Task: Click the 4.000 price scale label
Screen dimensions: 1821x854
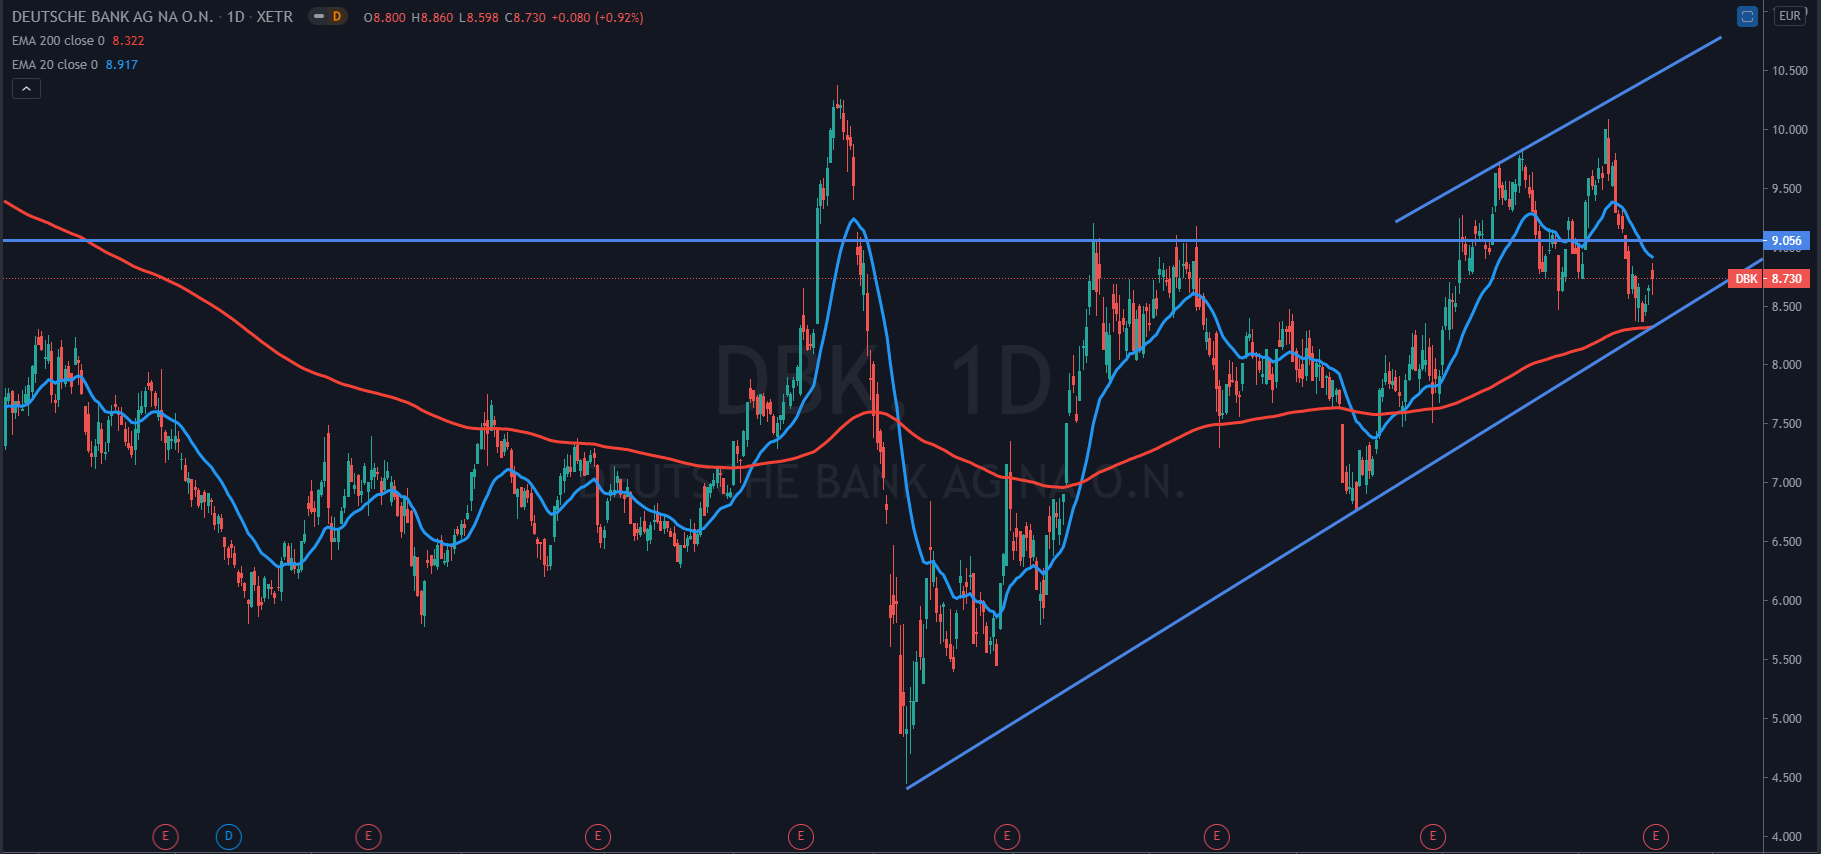Action: 1789,837
